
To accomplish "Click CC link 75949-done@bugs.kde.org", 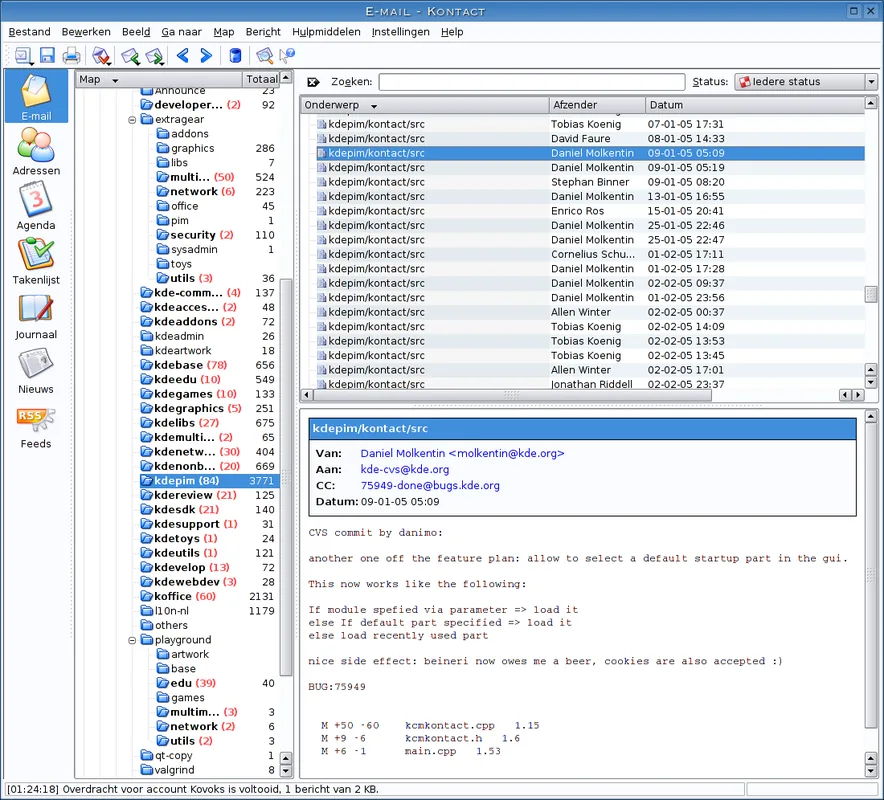I will (430, 485).
